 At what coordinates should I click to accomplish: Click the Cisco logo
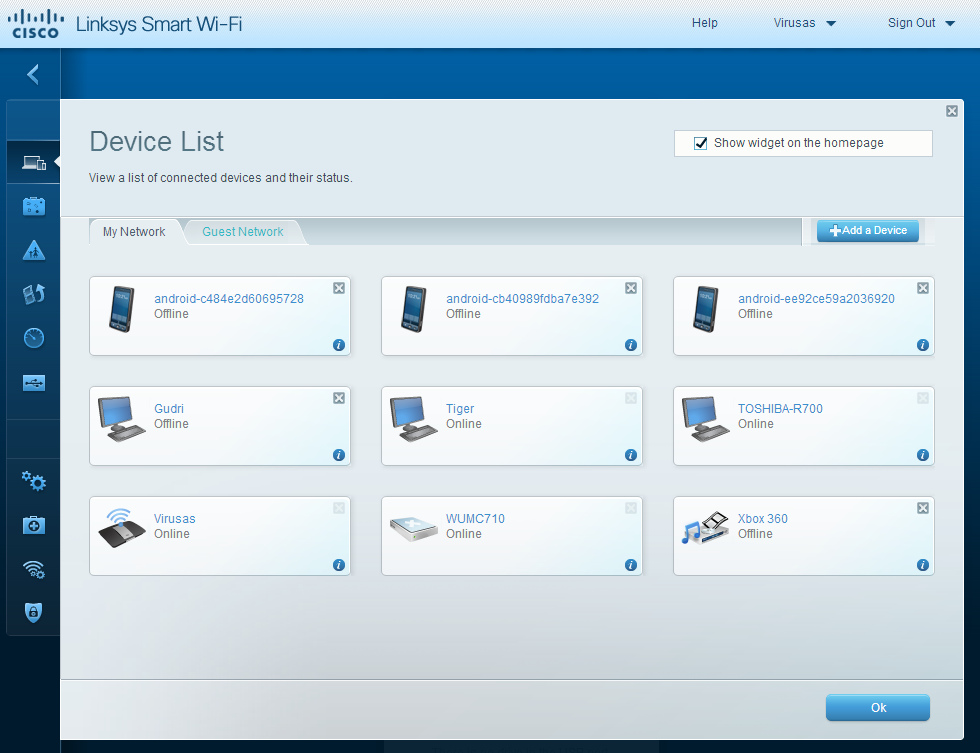36,24
